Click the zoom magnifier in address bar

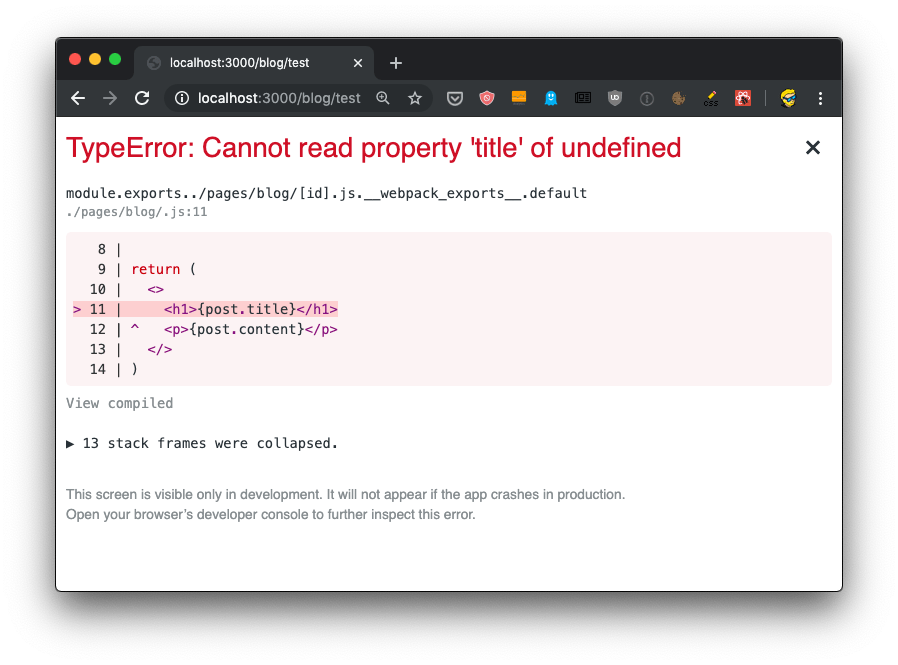click(383, 98)
